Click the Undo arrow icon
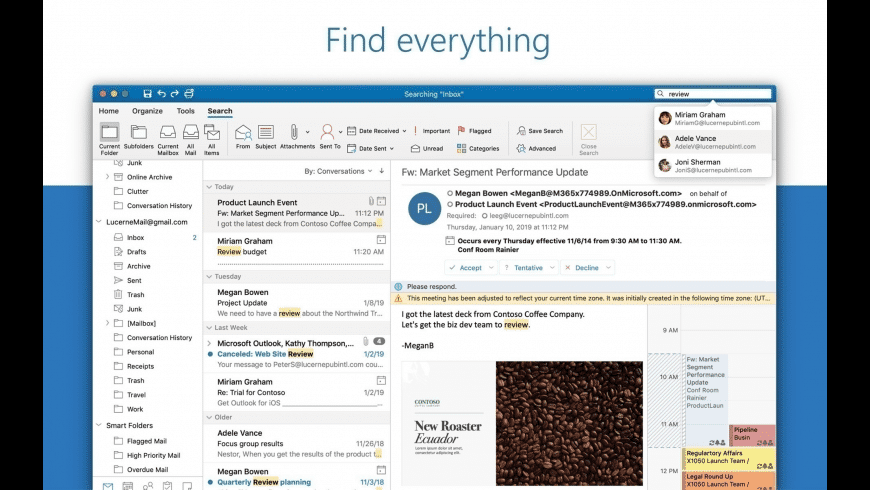Image resolution: width=870 pixels, height=490 pixels. click(161, 94)
